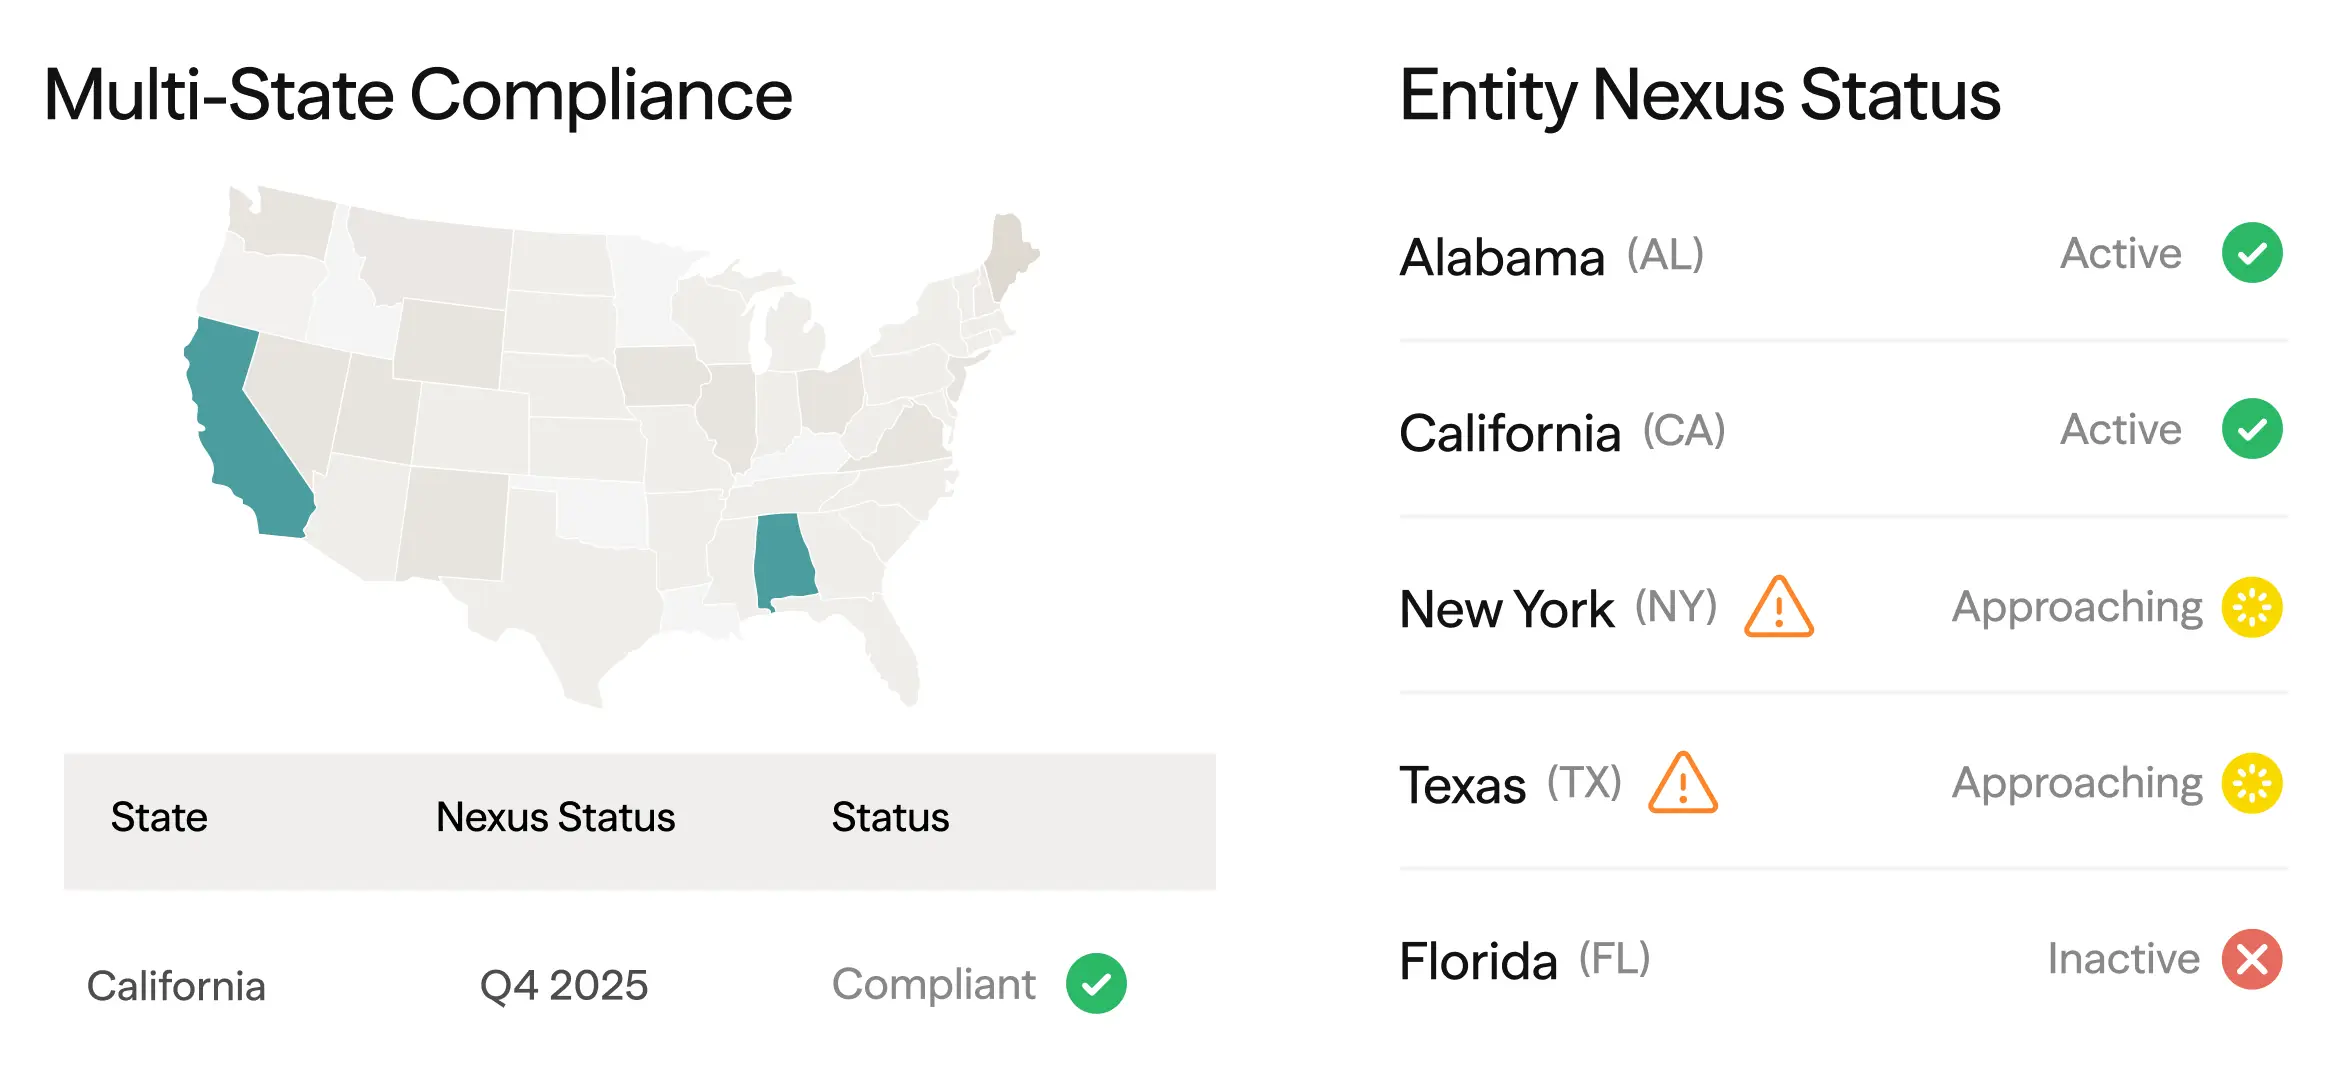This screenshot has height=1067, width=2332.
Task: Click the State column header
Action: [x=159, y=818]
